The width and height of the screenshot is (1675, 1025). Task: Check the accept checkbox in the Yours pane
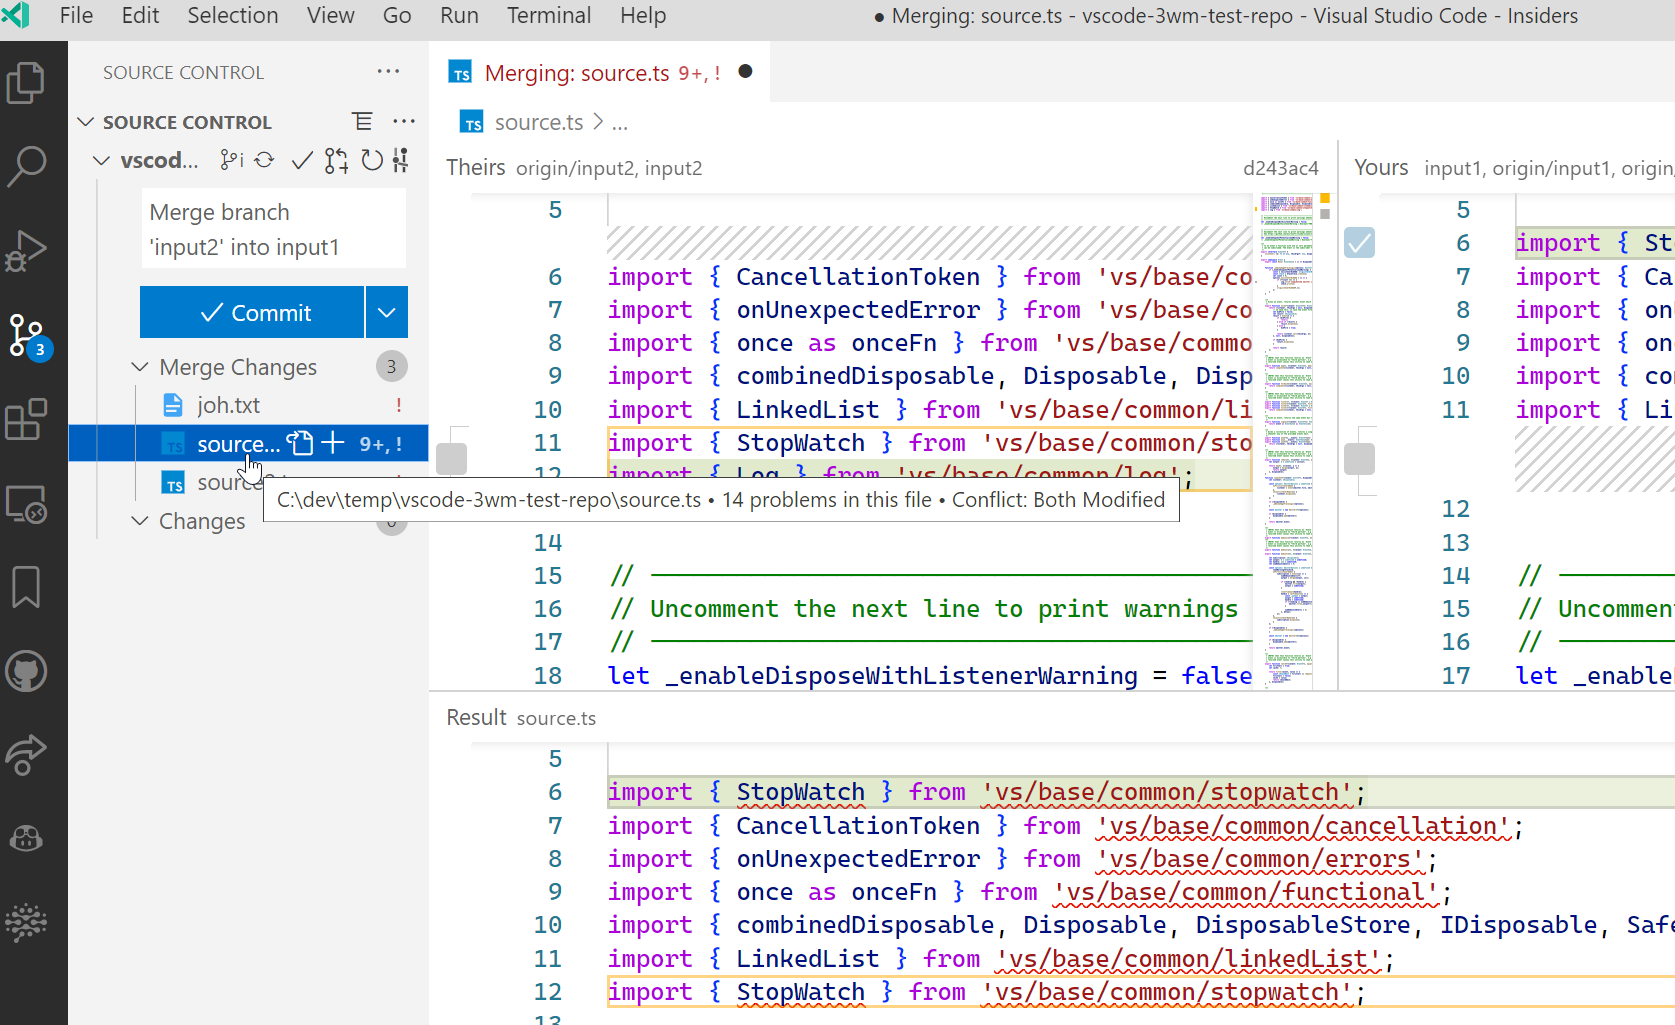1359,242
